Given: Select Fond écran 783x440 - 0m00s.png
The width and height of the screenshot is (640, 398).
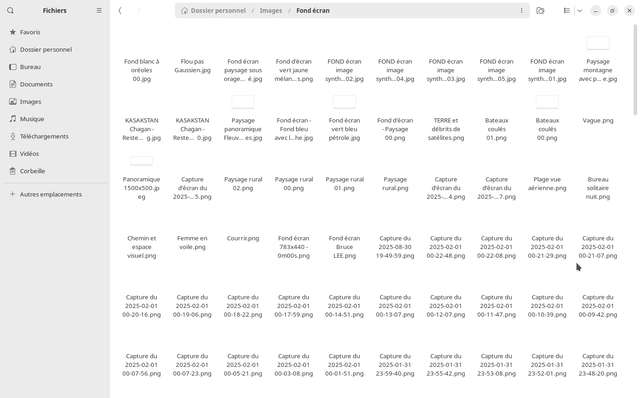Looking at the screenshot, I should tap(293, 247).
